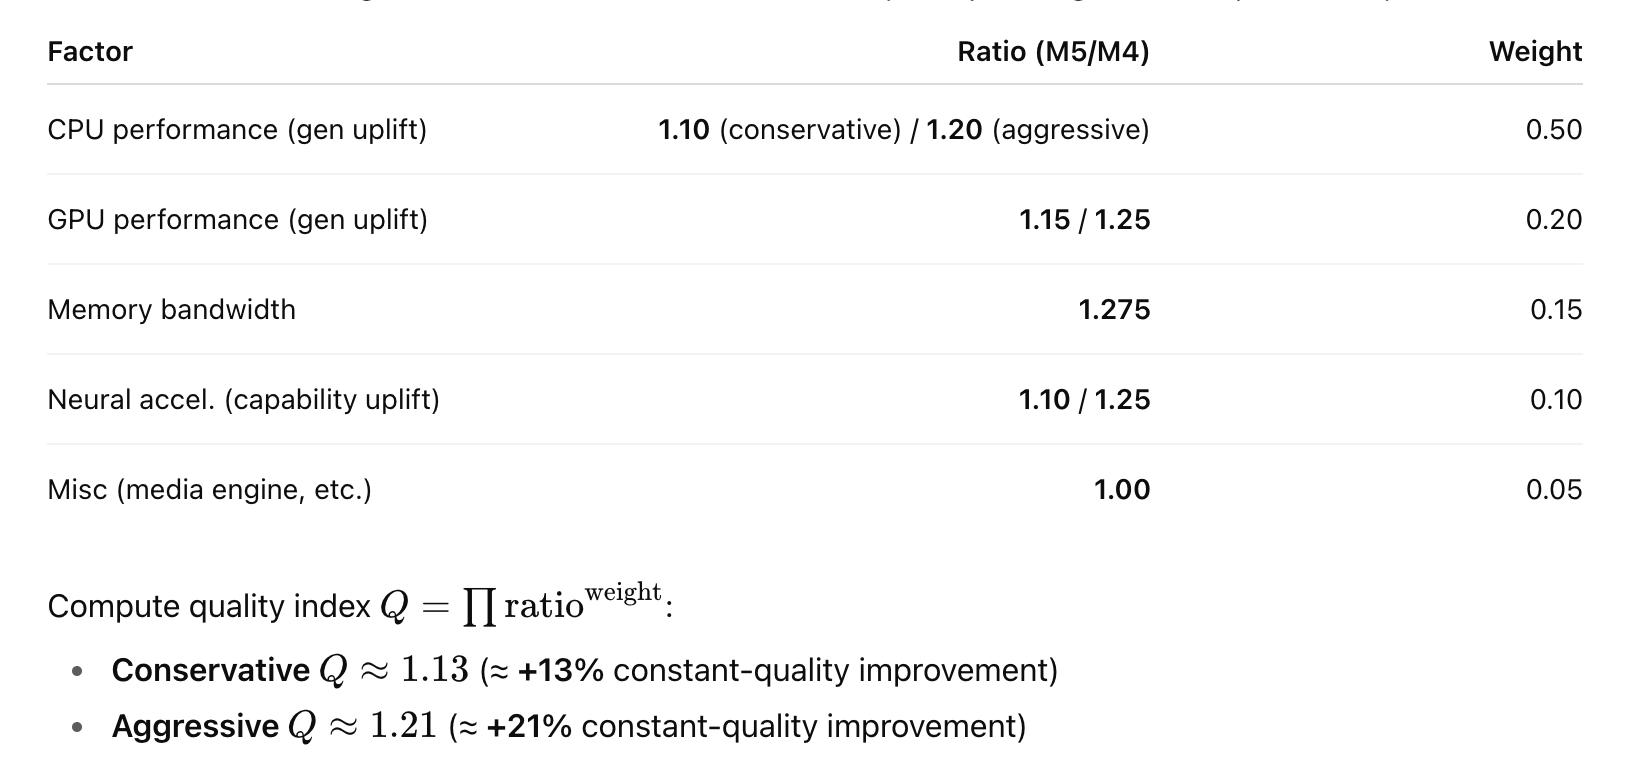The height and width of the screenshot is (760, 1650).
Task: Select the CPU performance (gen uplift) row label
Action: [237, 130]
